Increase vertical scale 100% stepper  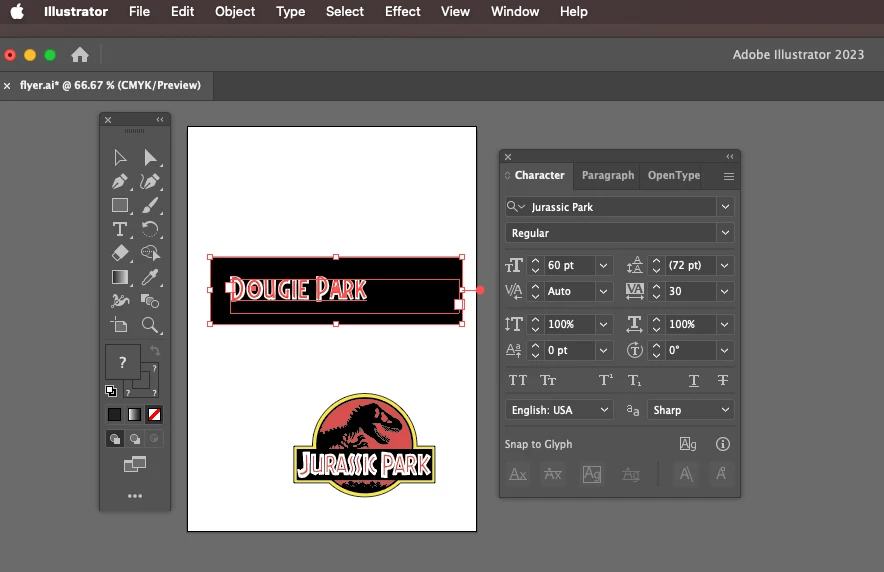pyautogui.click(x=536, y=320)
